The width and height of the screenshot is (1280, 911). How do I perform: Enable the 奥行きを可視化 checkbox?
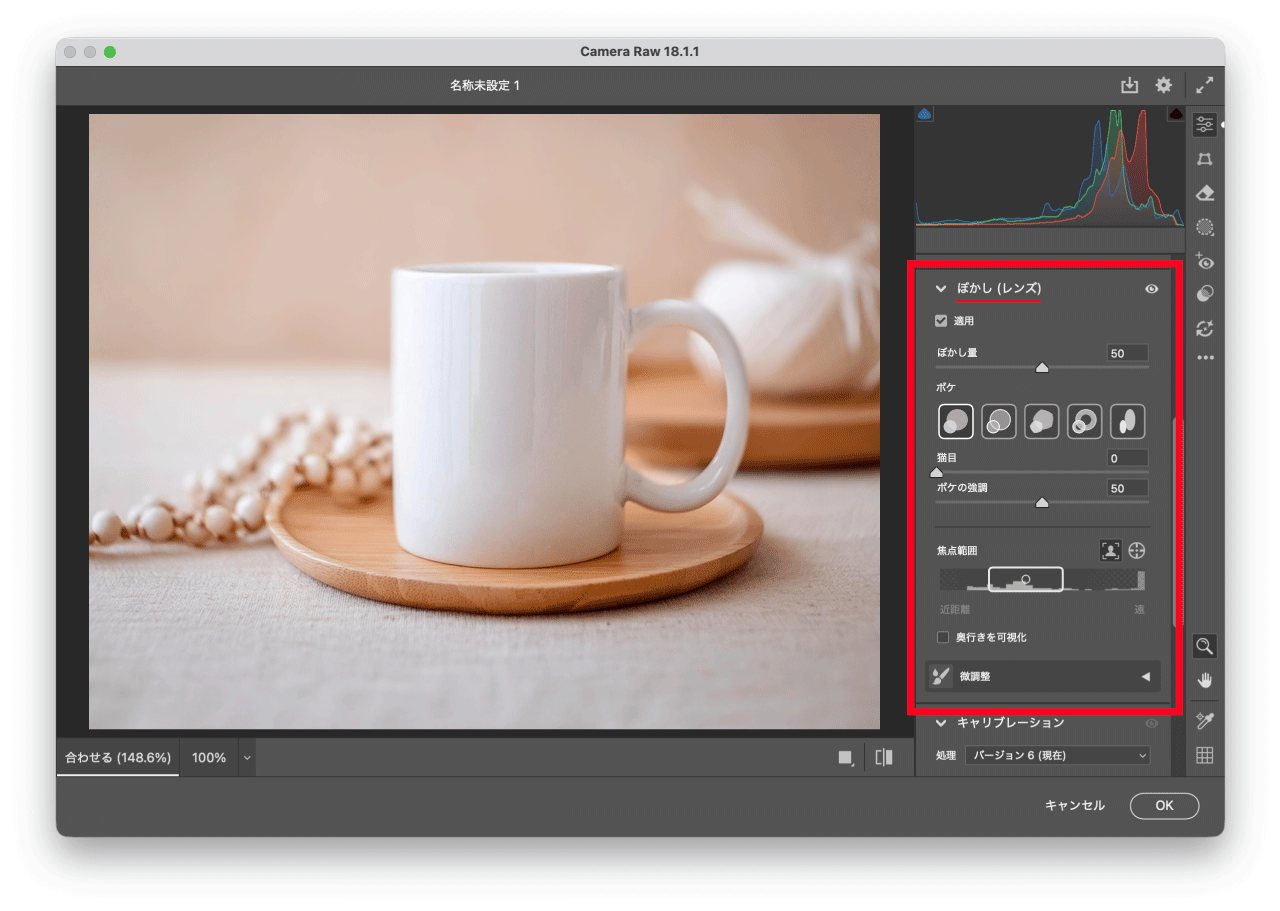point(942,637)
